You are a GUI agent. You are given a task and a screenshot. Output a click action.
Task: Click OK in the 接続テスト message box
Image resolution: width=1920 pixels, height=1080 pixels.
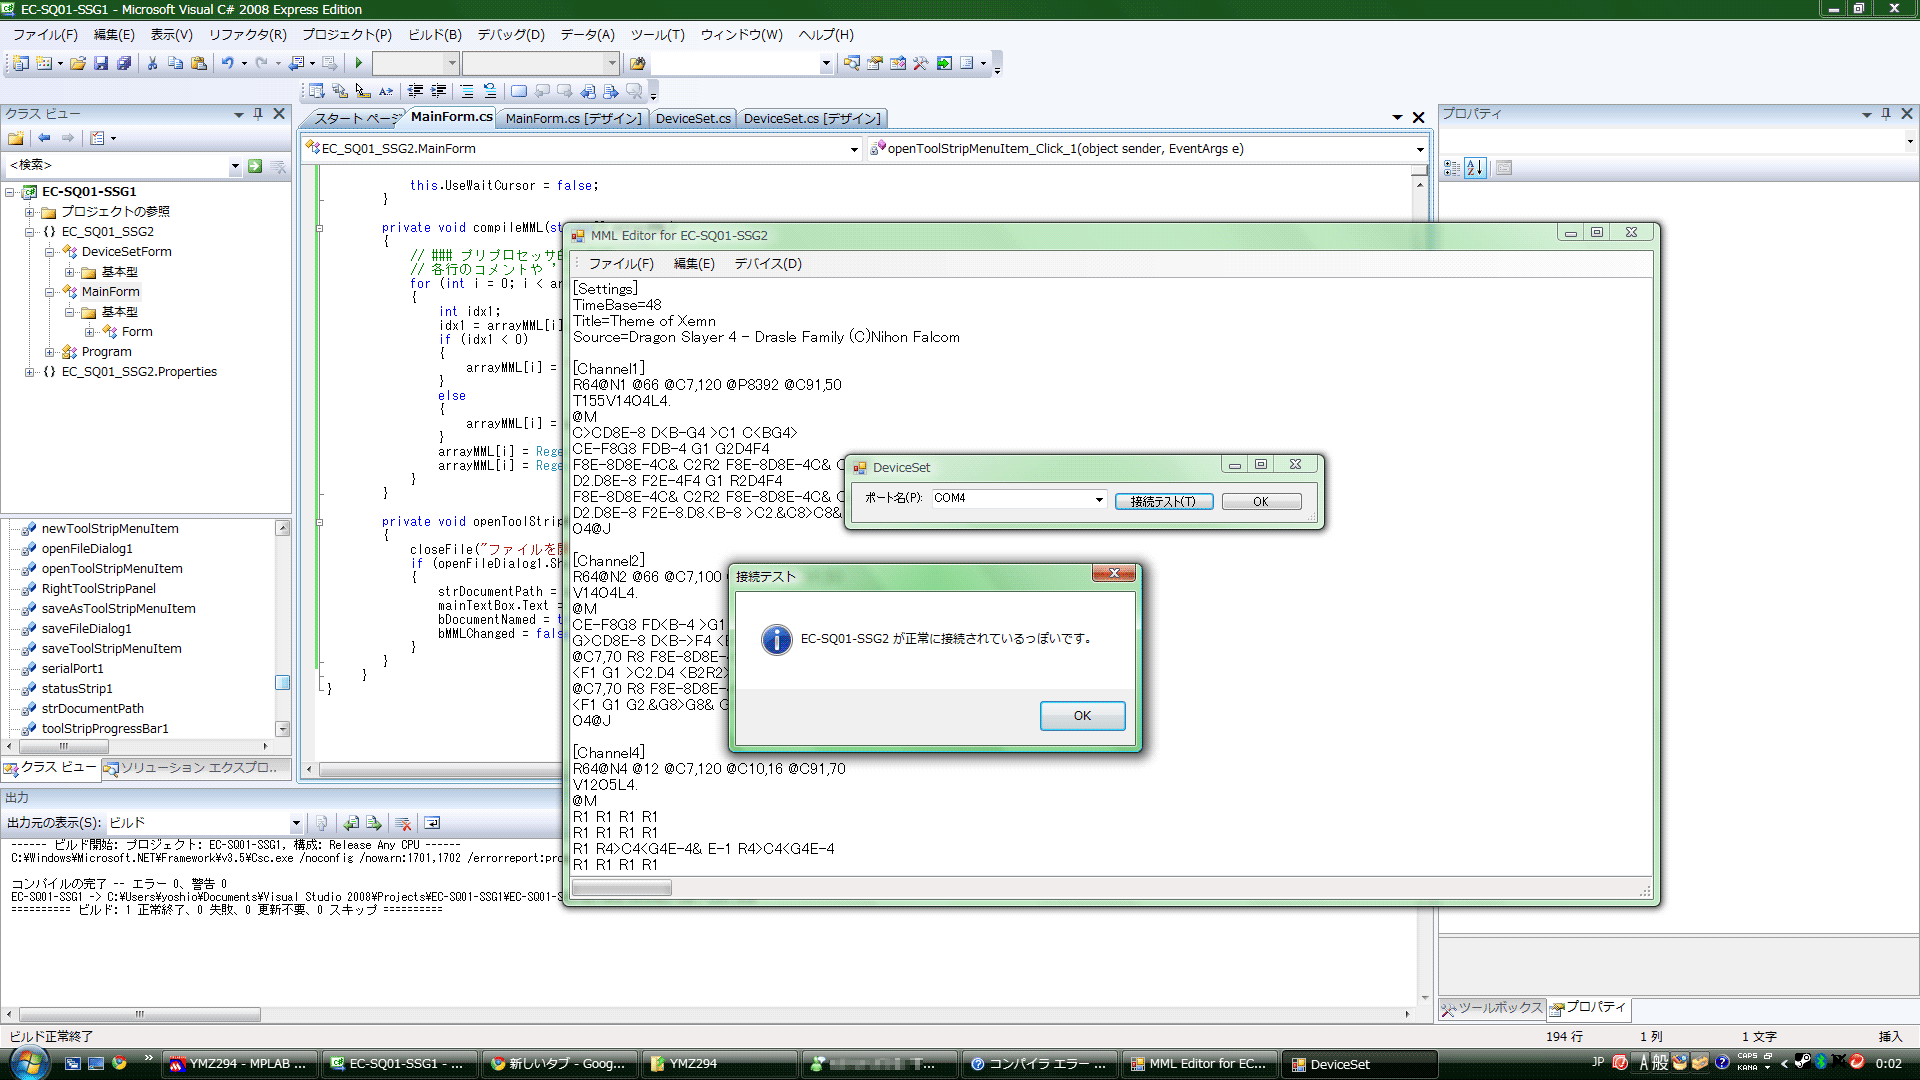tap(1082, 716)
